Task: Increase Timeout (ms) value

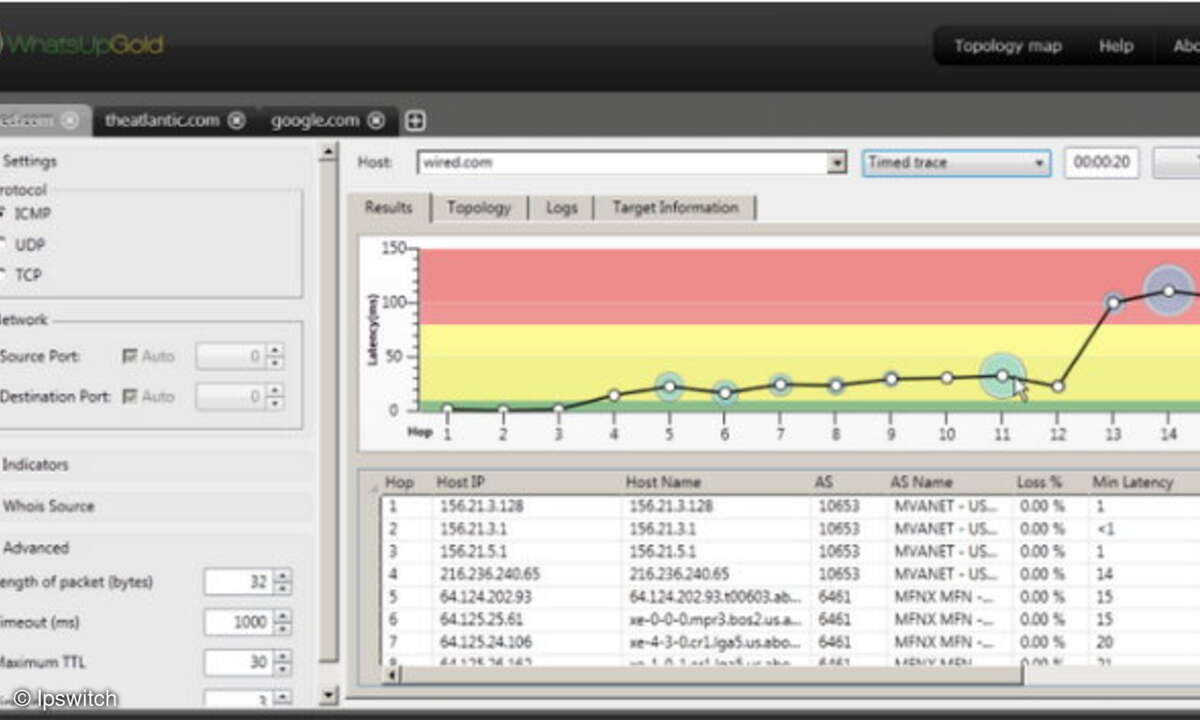Action: [x=282, y=616]
